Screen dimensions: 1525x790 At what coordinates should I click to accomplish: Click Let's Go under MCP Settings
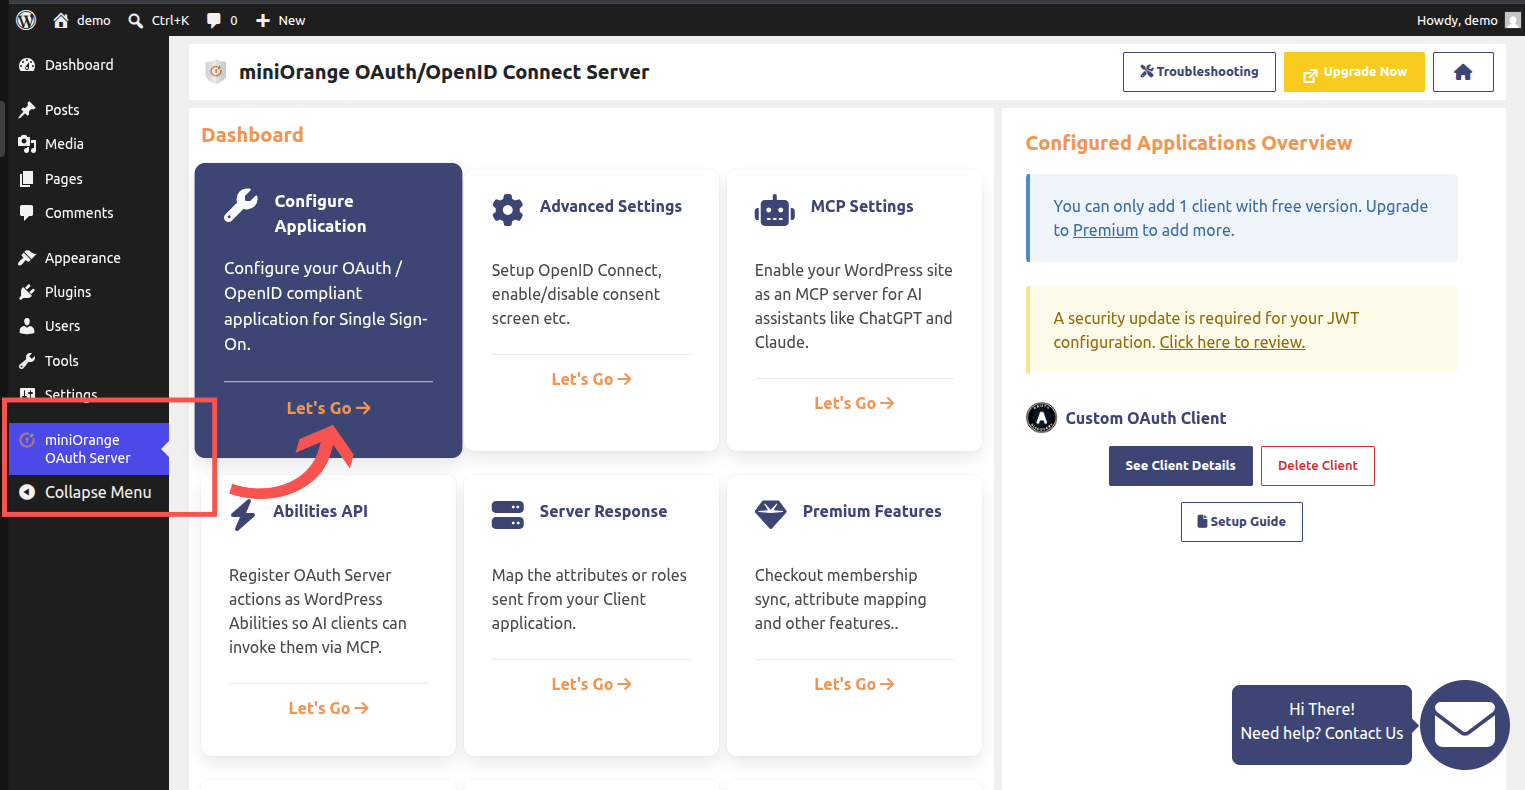854,403
